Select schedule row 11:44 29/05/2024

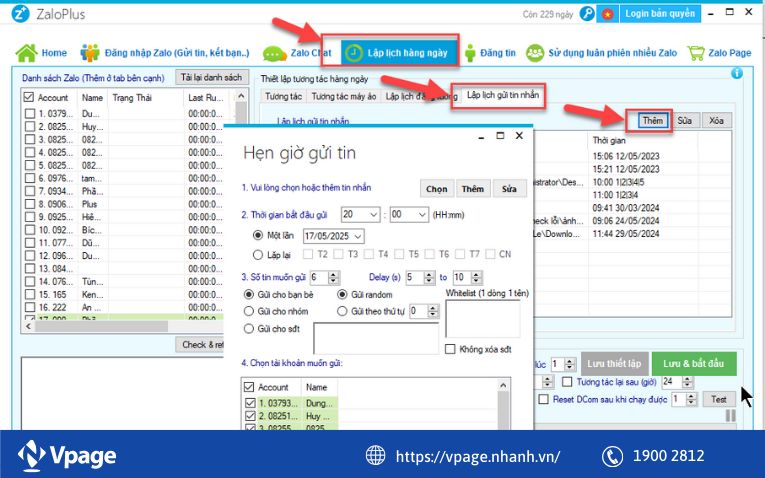click(x=626, y=234)
